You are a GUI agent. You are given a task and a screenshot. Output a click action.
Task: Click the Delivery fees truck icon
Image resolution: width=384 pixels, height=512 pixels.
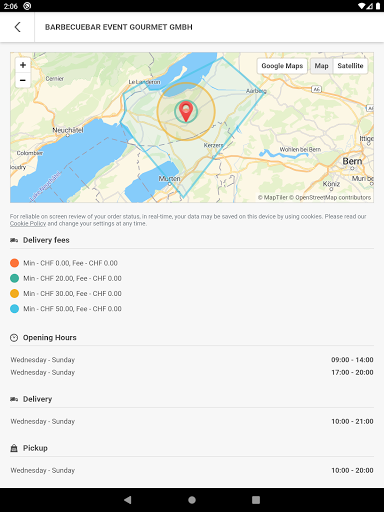point(14,240)
